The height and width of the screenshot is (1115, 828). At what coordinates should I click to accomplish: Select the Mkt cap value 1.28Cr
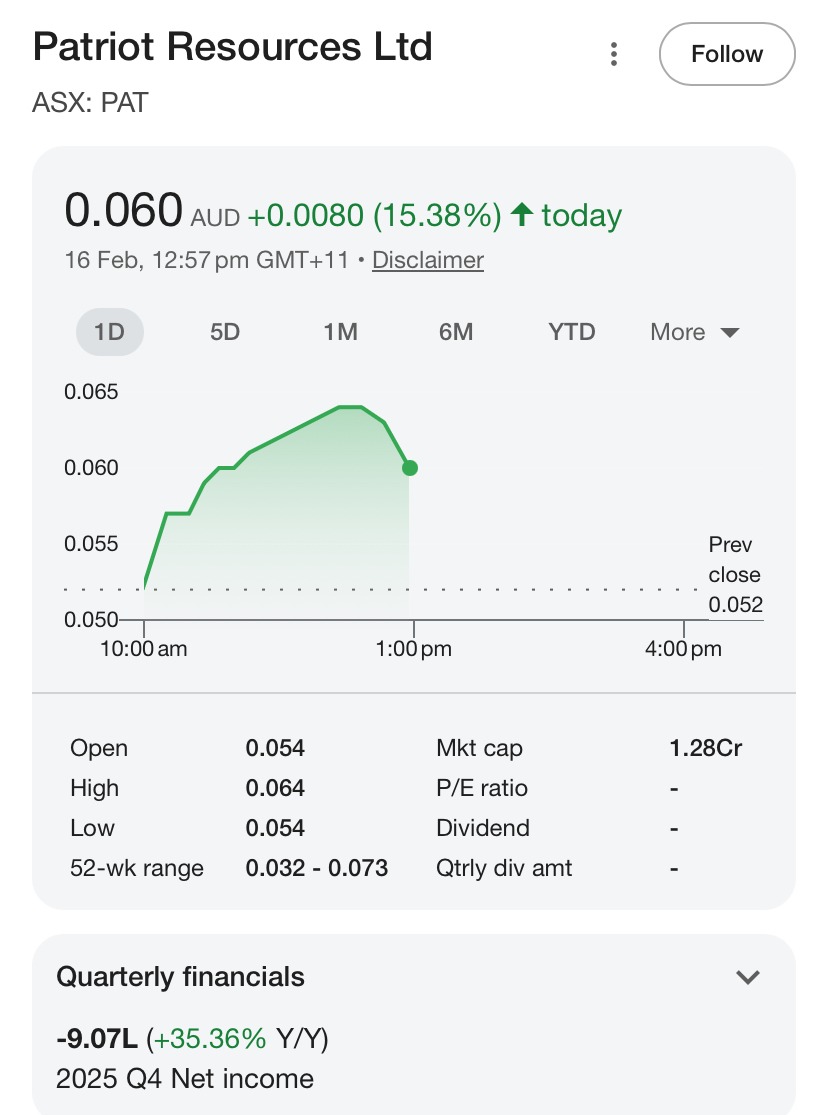coord(706,748)
